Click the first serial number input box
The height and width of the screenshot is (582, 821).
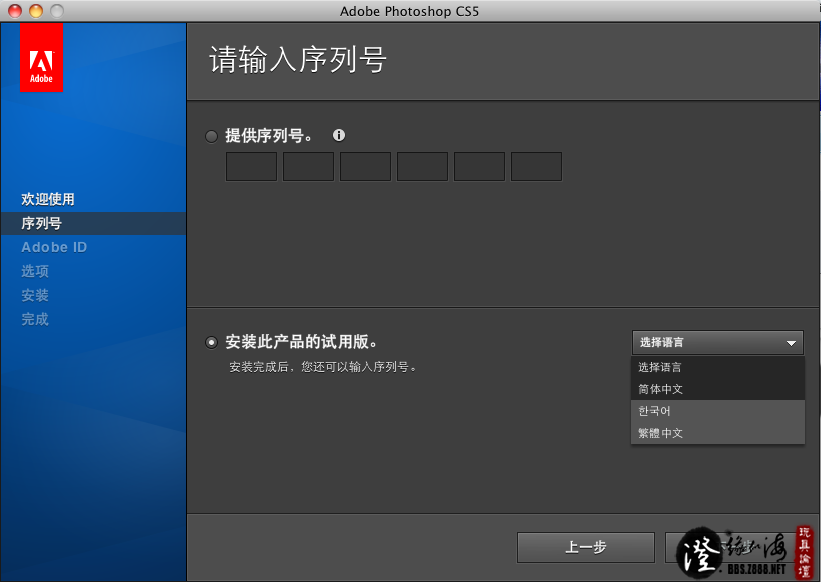(251, 166)
